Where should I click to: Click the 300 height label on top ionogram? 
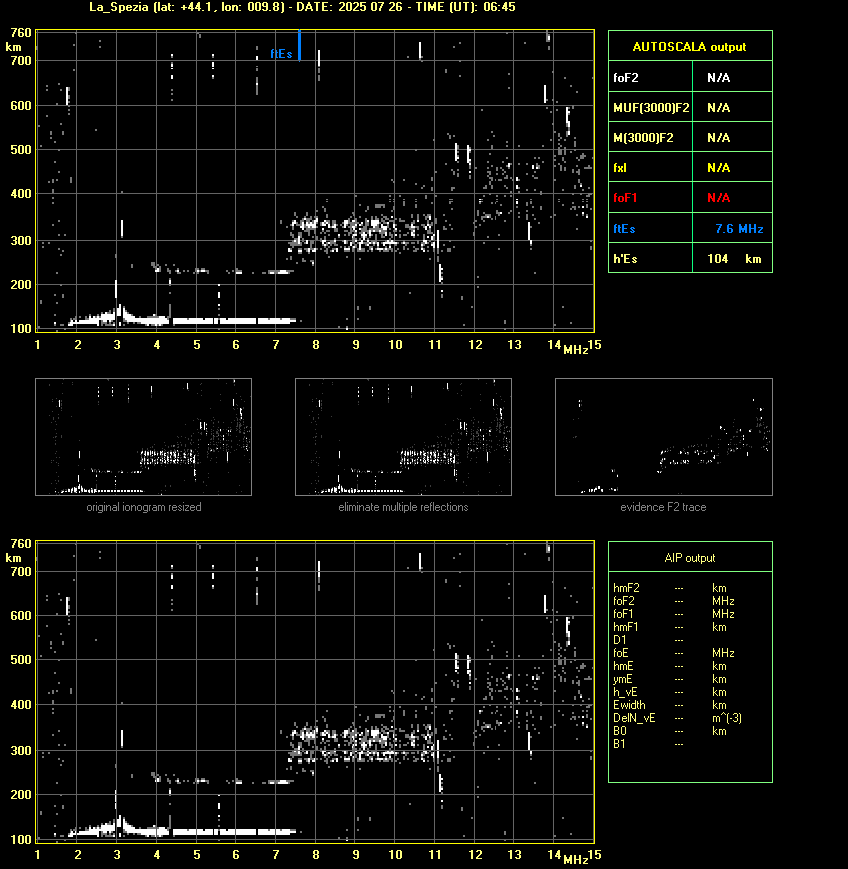click(x=21, y=241)
